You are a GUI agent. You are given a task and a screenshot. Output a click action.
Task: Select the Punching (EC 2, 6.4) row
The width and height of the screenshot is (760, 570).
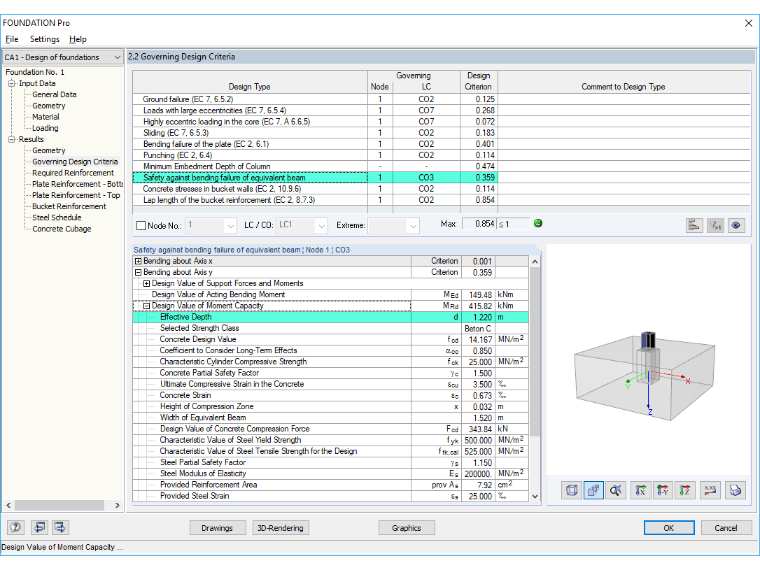pos(441,155)
